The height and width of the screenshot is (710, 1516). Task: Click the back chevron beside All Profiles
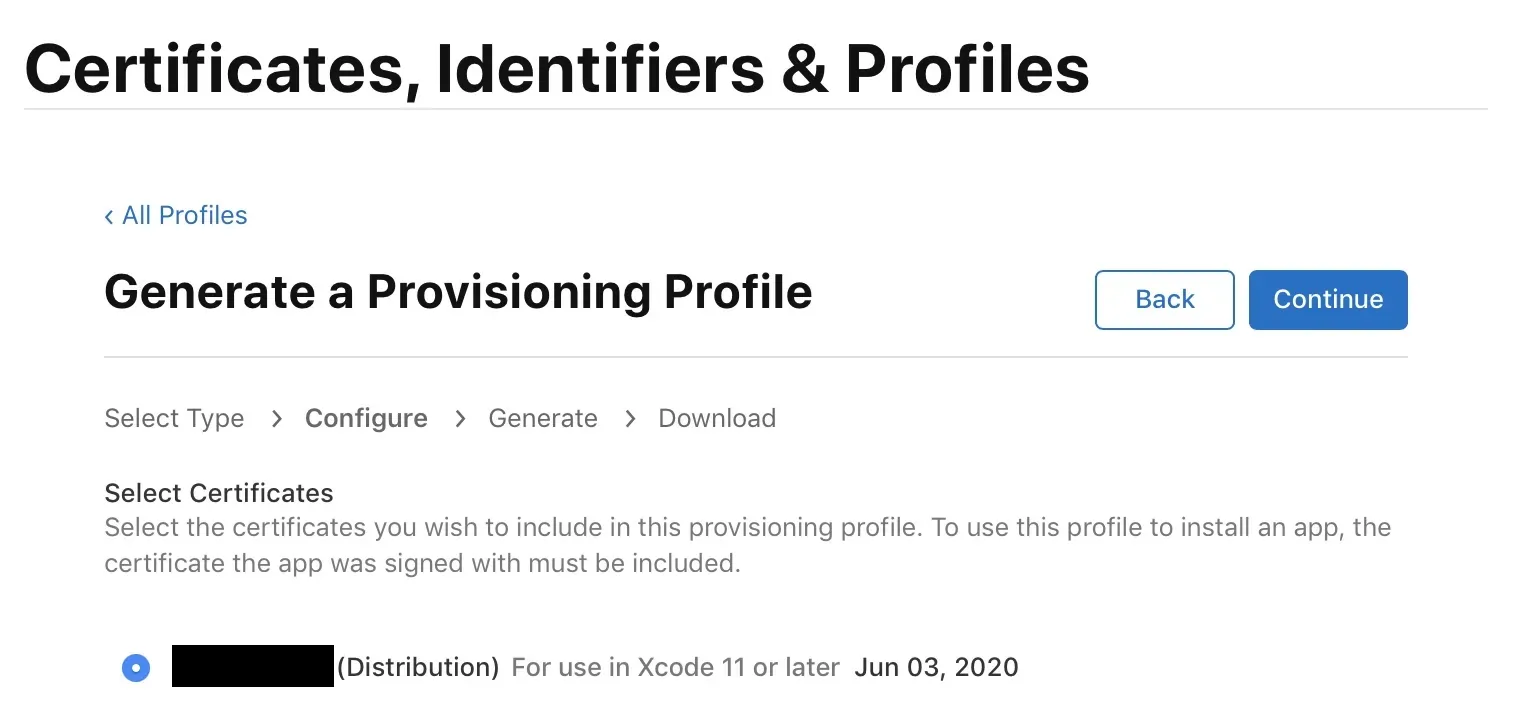tap(109, 216)
